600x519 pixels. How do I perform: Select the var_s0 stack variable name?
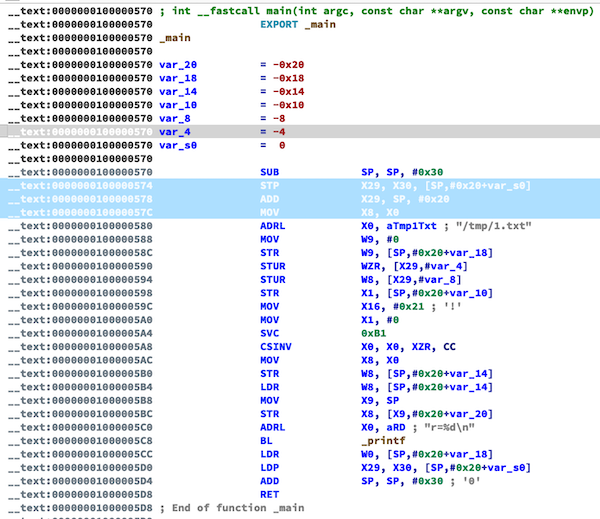(x=178, y=145)
